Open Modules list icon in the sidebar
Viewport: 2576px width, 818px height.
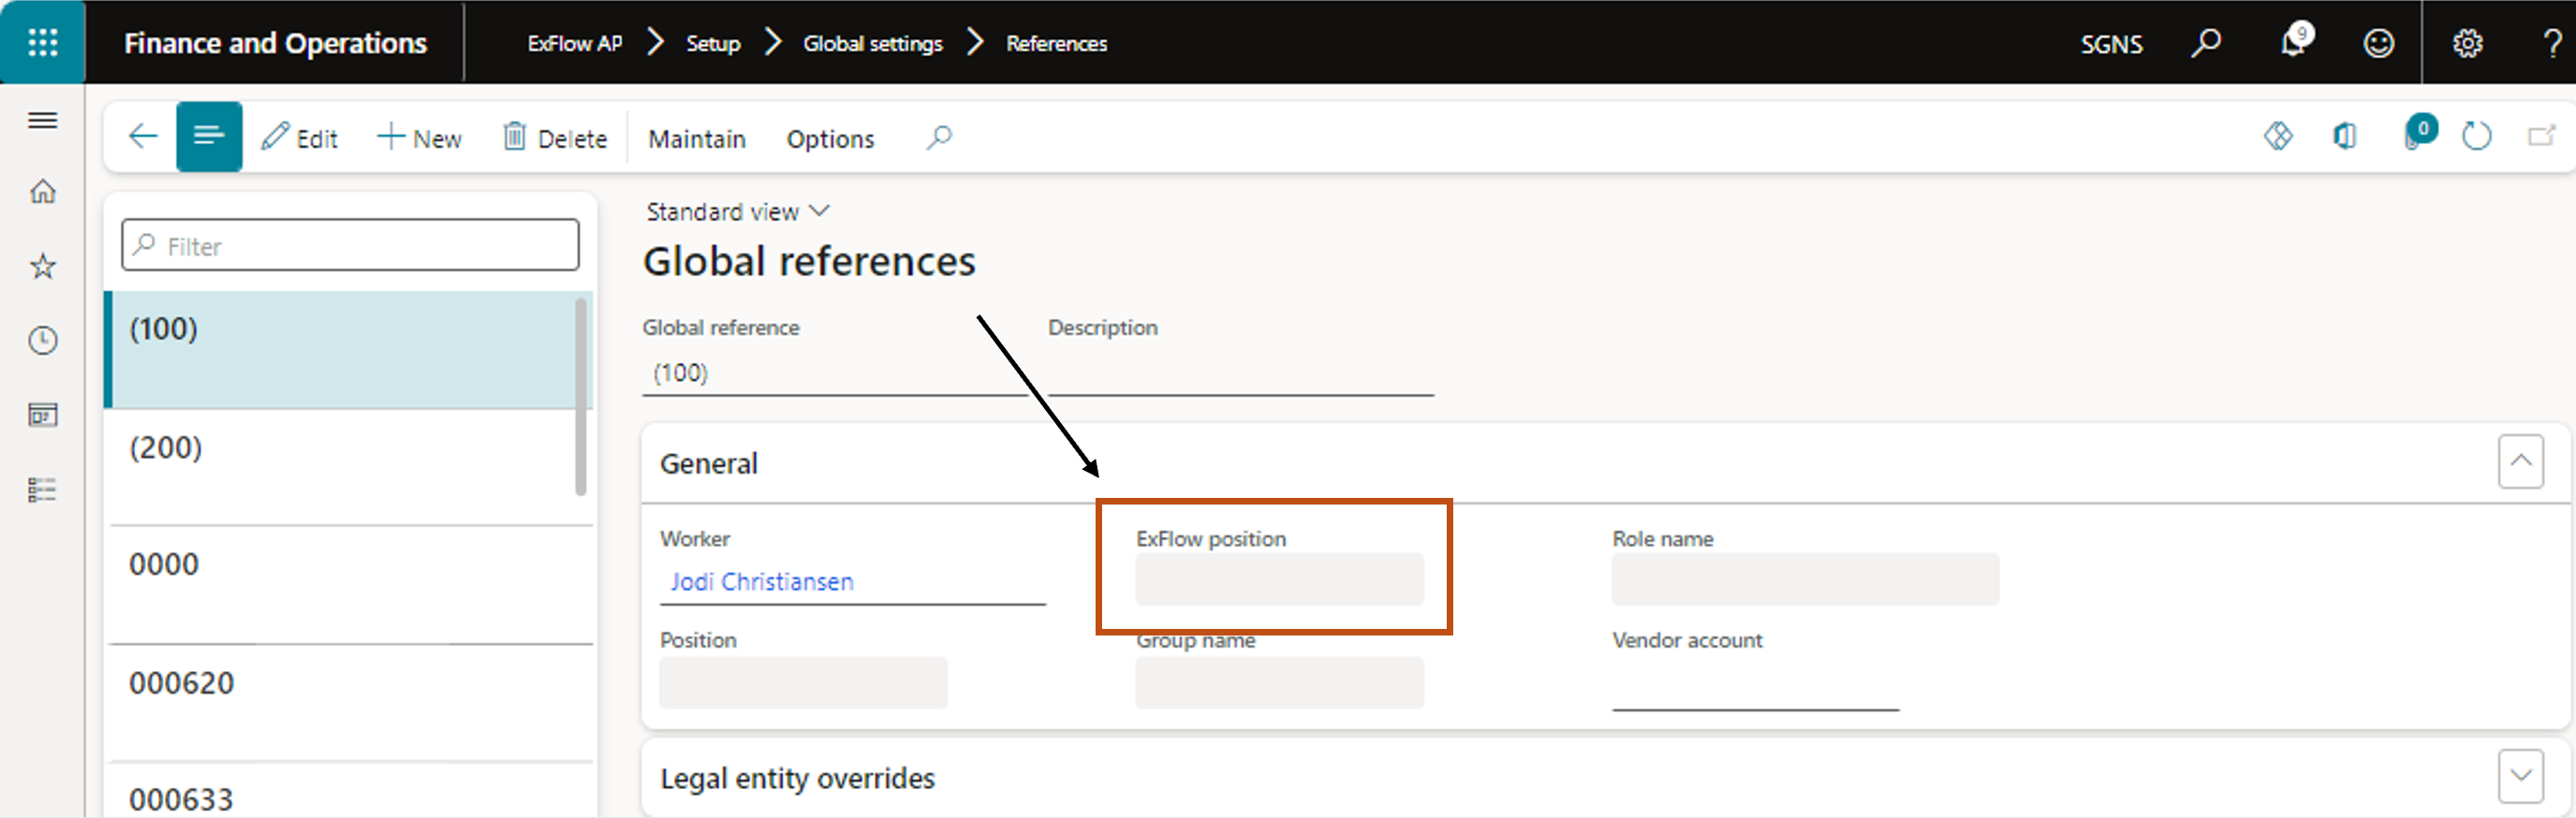click(x=42, y=490)
